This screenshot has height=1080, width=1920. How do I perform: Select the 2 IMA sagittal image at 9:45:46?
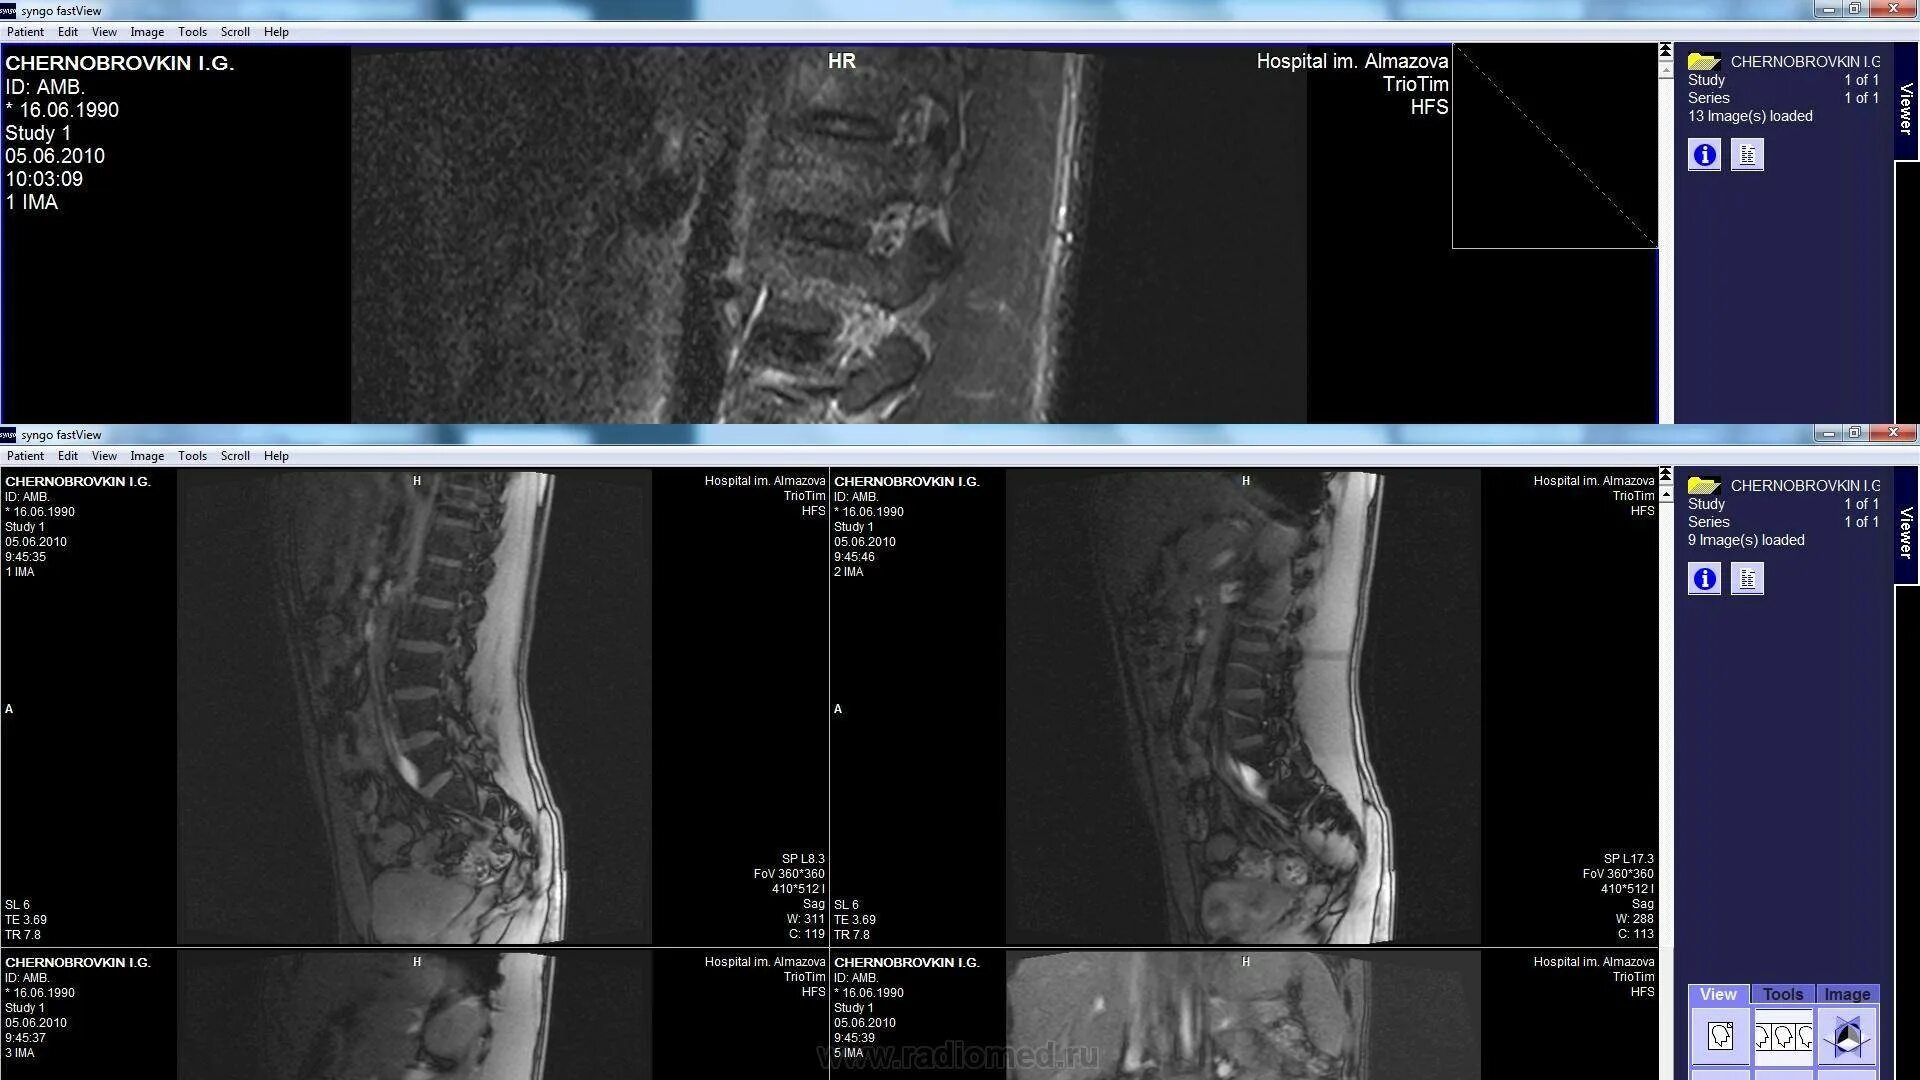pos(1243,706)
